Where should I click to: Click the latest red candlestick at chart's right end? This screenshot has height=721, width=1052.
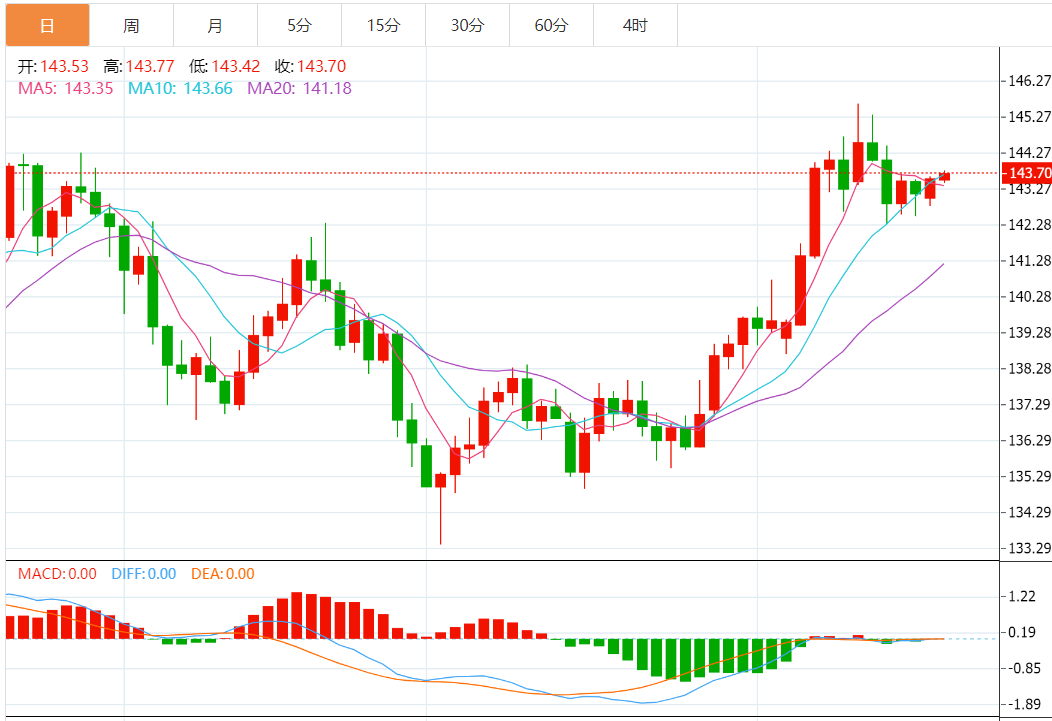pos(945,176)
